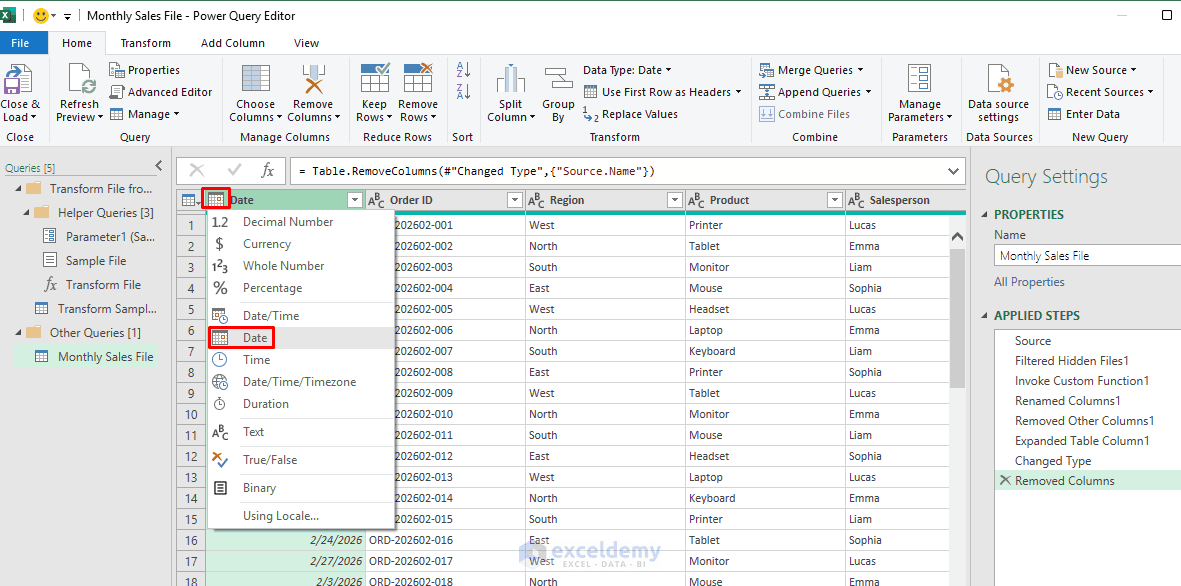1181x586 pixels.
Task: Switch to the Add Column tab
Action: (x=233, y=43)
